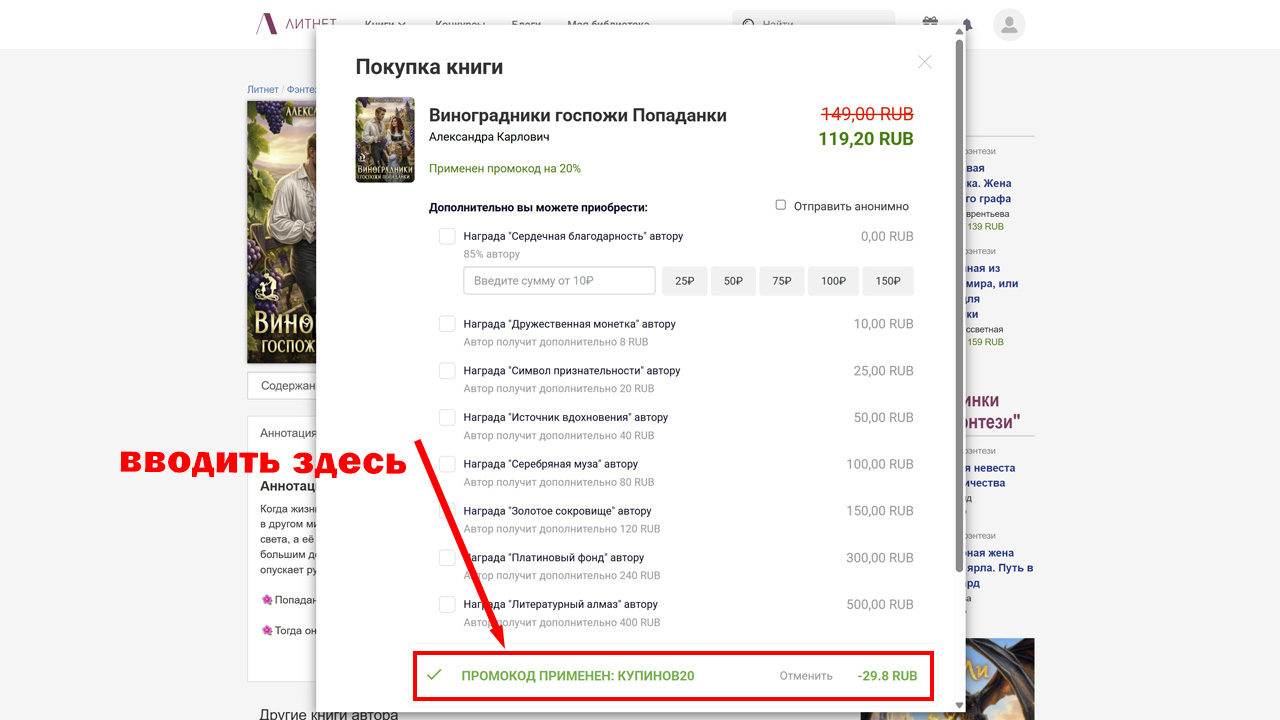Open the notifications bell
The height and width of the screenshot is (720, 1280).
(x=967, y=24)
